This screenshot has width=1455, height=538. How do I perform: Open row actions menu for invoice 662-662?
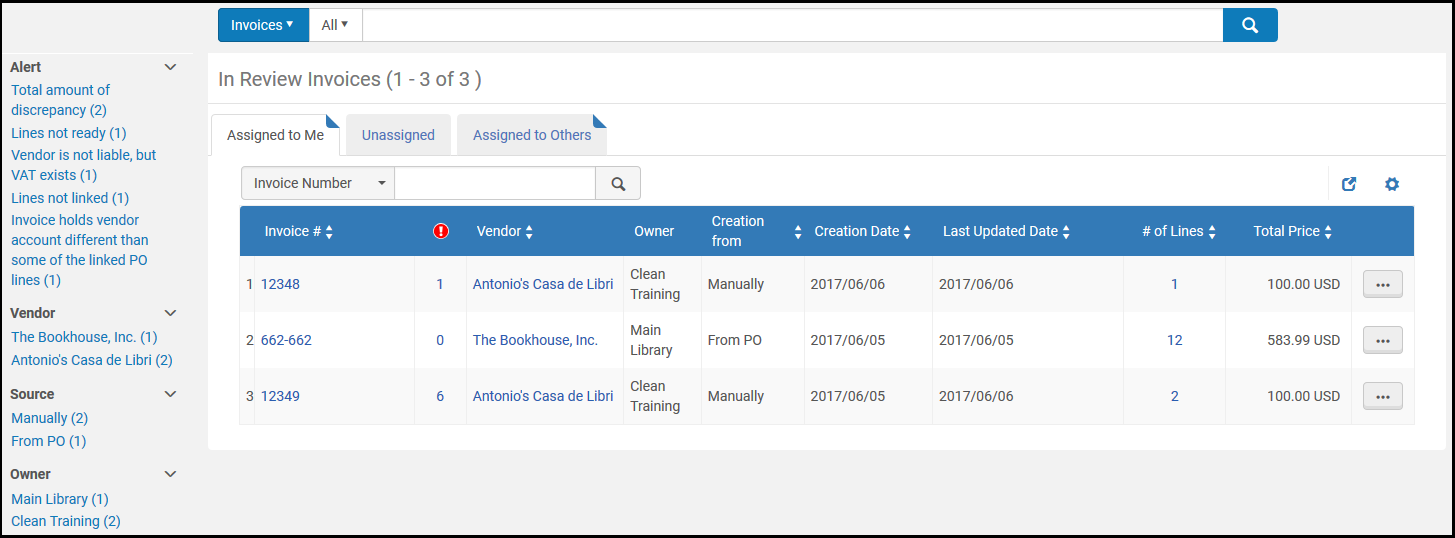click(x=1382, y=340)
